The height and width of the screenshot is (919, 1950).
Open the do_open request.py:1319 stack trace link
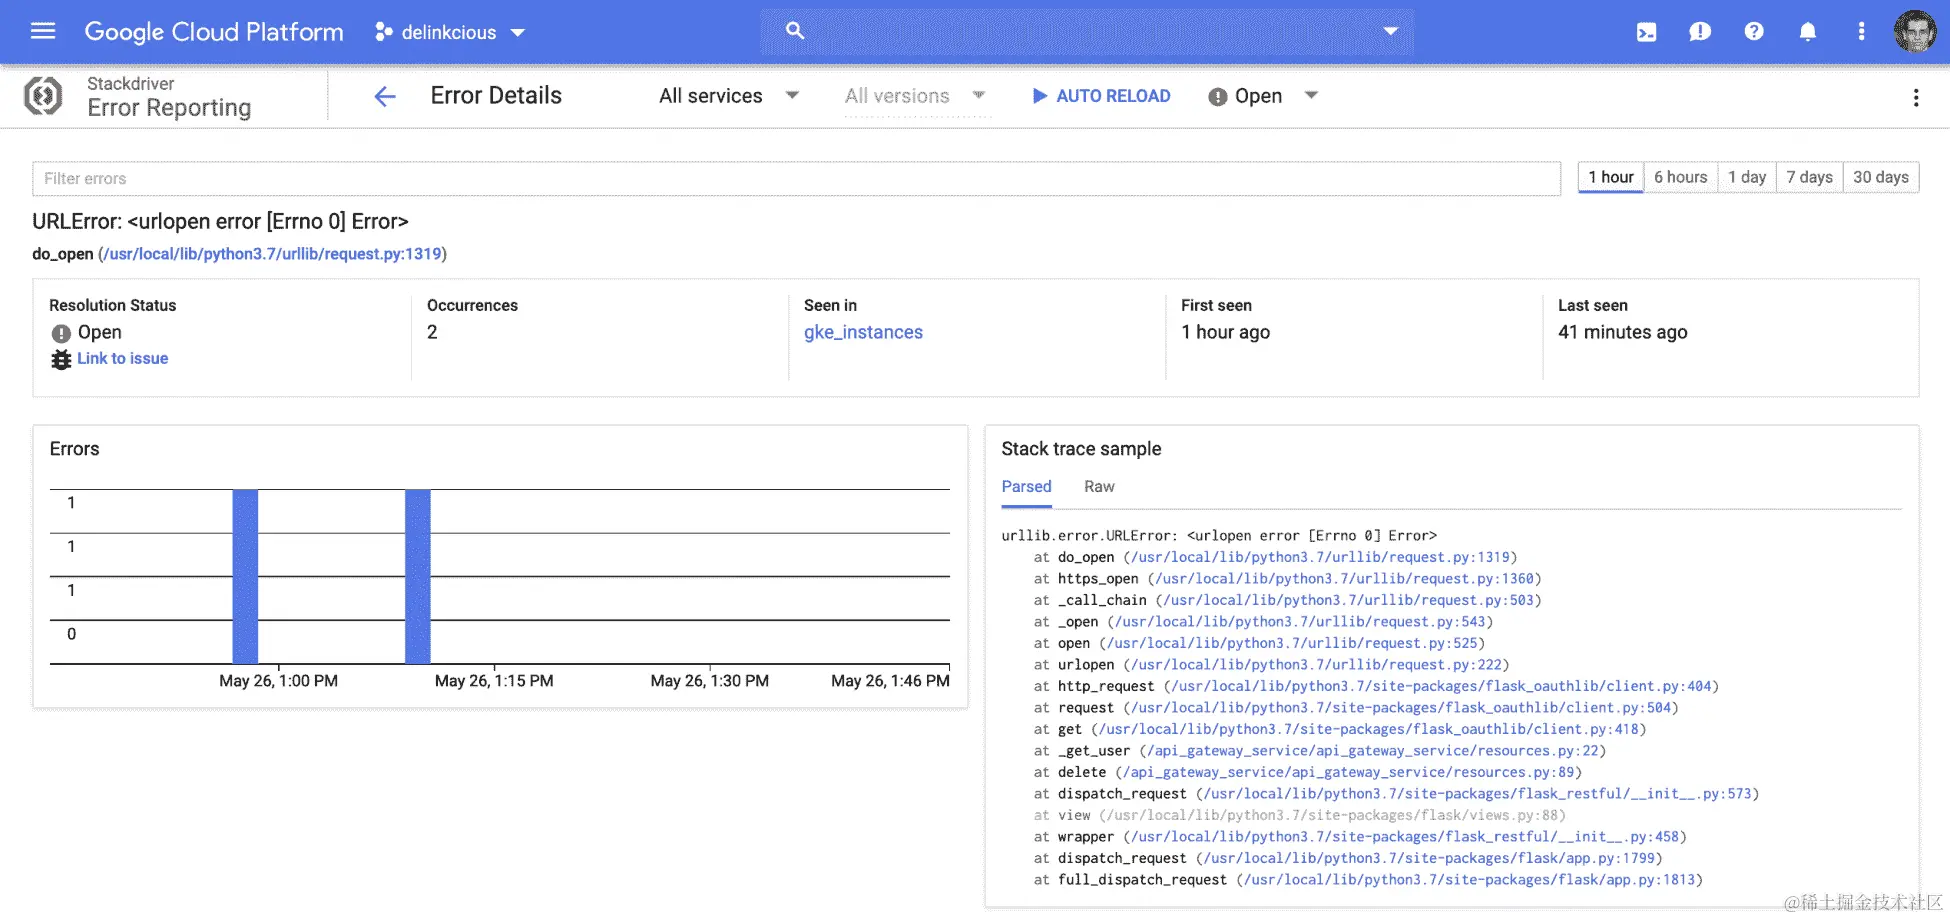(1320, 557)
